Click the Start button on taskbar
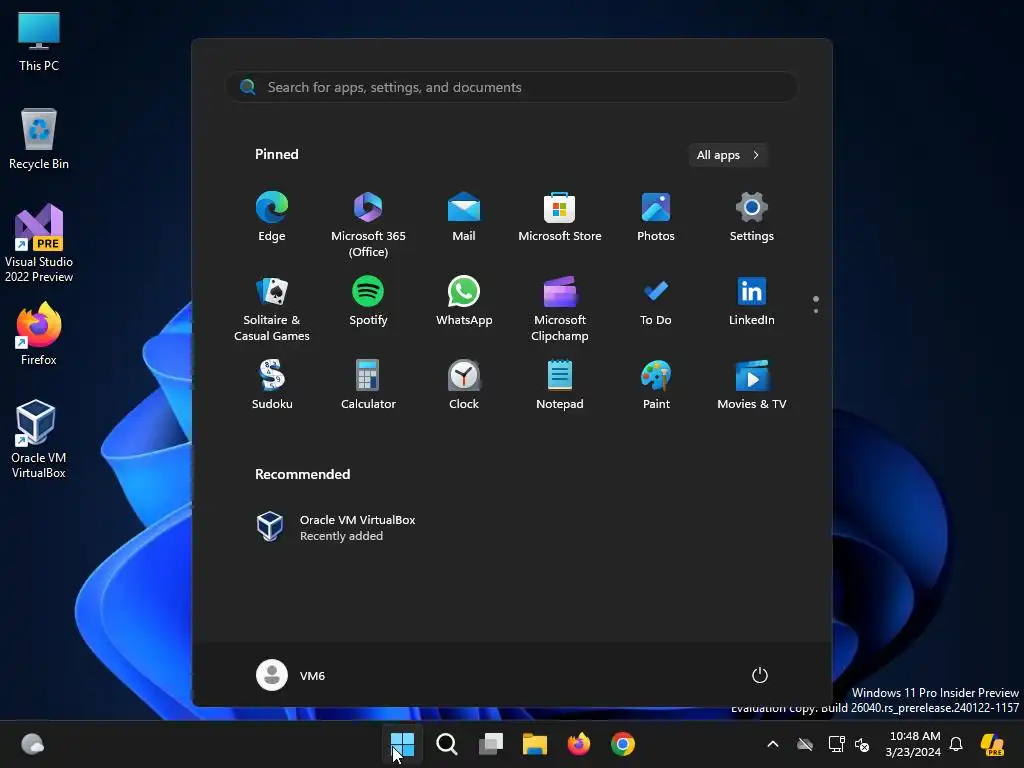The height and width of the screenshot is (768, 1024). click(x=402, y=744)
